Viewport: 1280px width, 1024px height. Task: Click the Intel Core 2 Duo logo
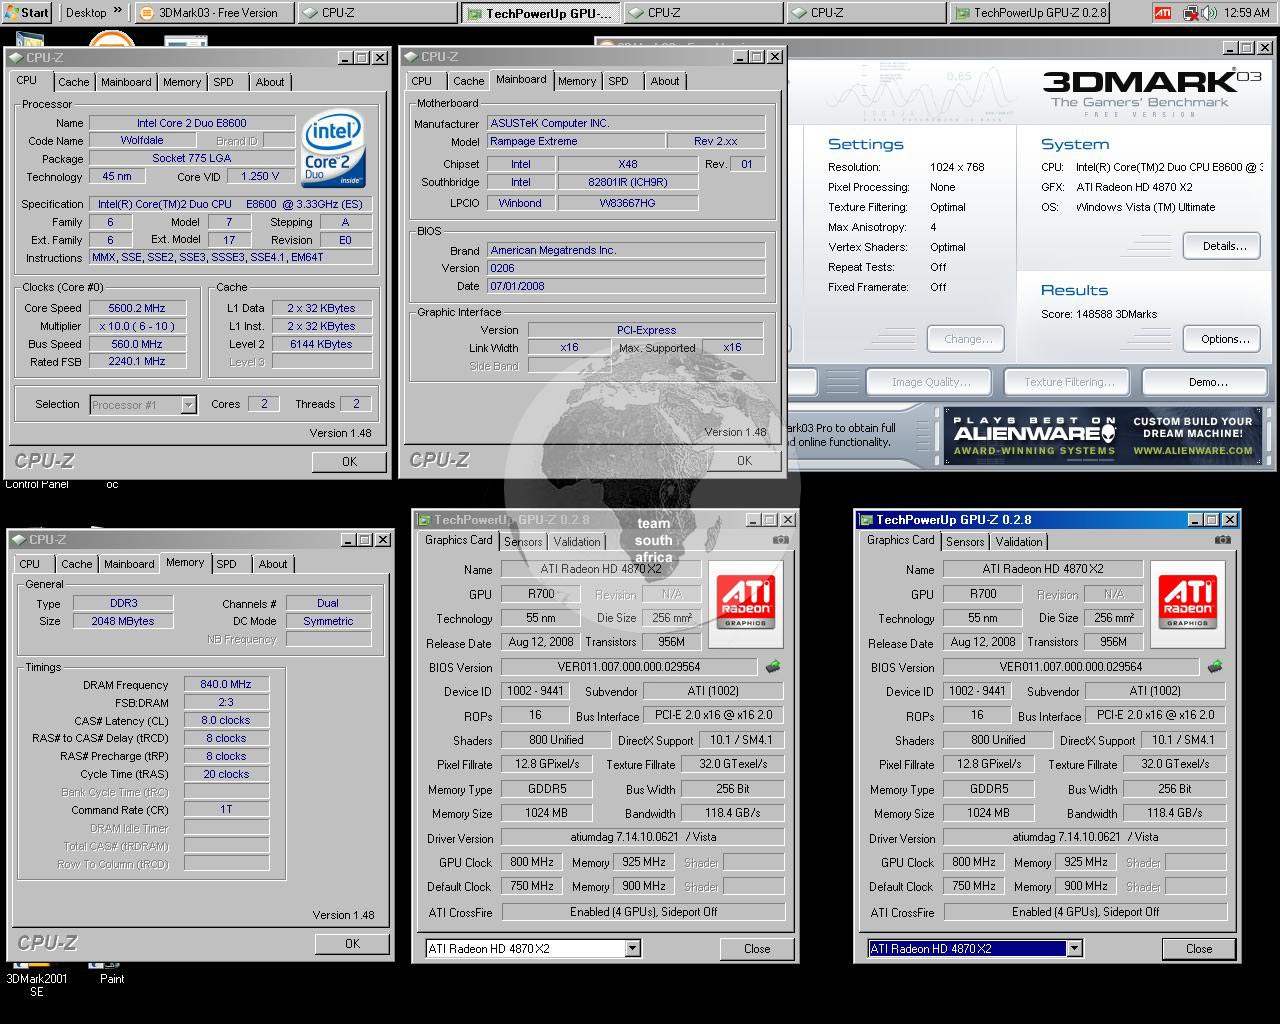tap(333, 151)
